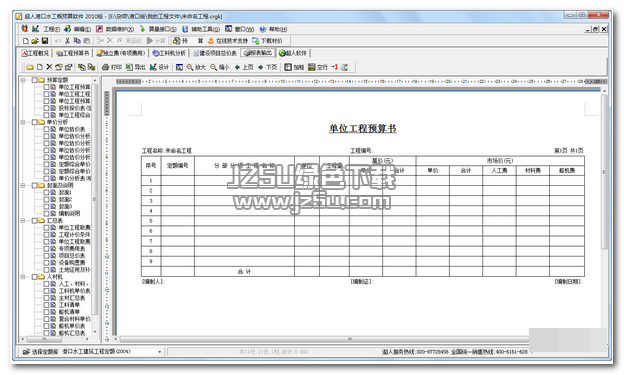Click the 在线技术支持 online support button
The width and height of the screenshot is (624, 375).
(x=228, y=41)
